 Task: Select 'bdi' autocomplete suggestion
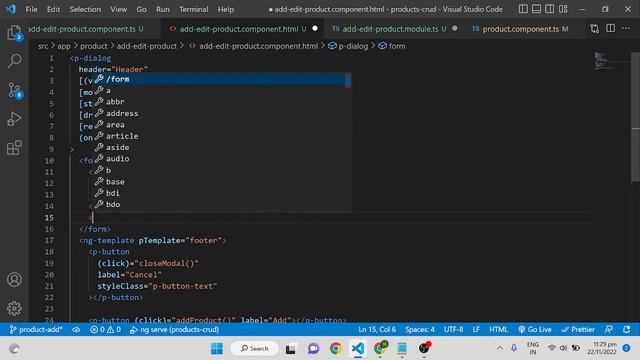point(222,193)
